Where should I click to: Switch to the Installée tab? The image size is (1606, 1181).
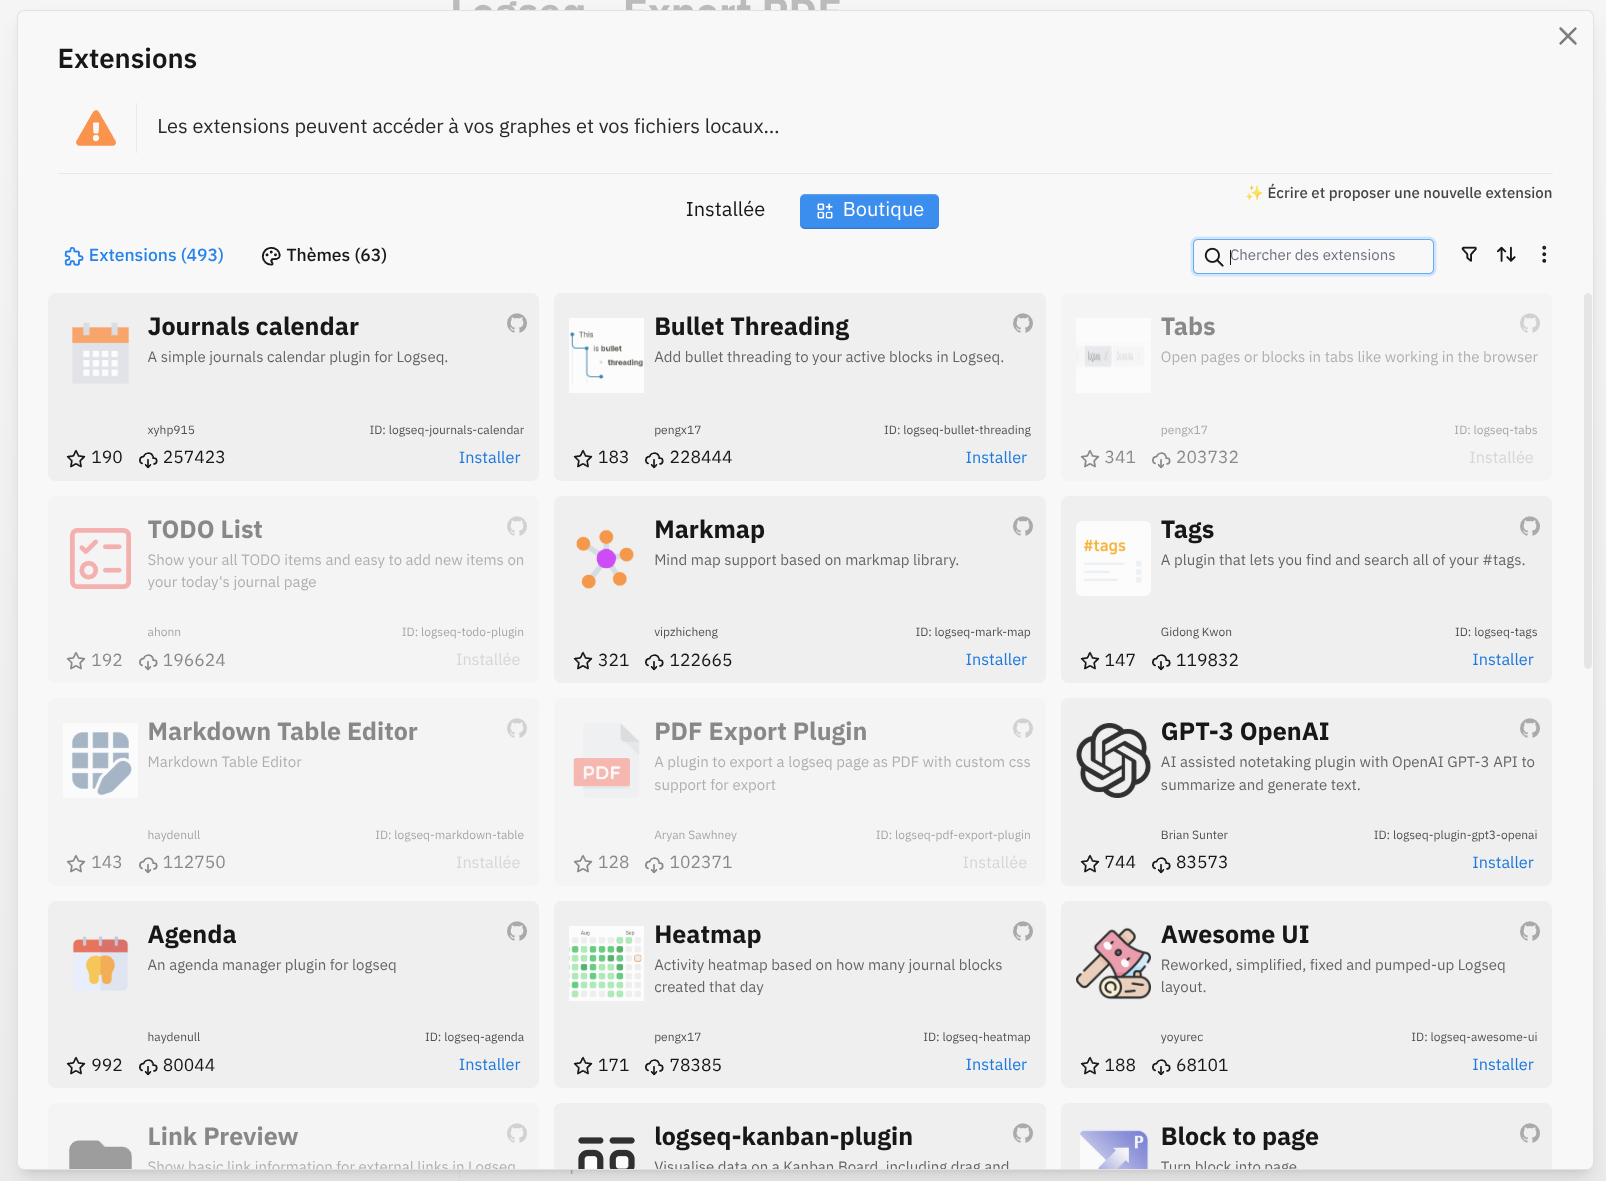tap(725, 210)
